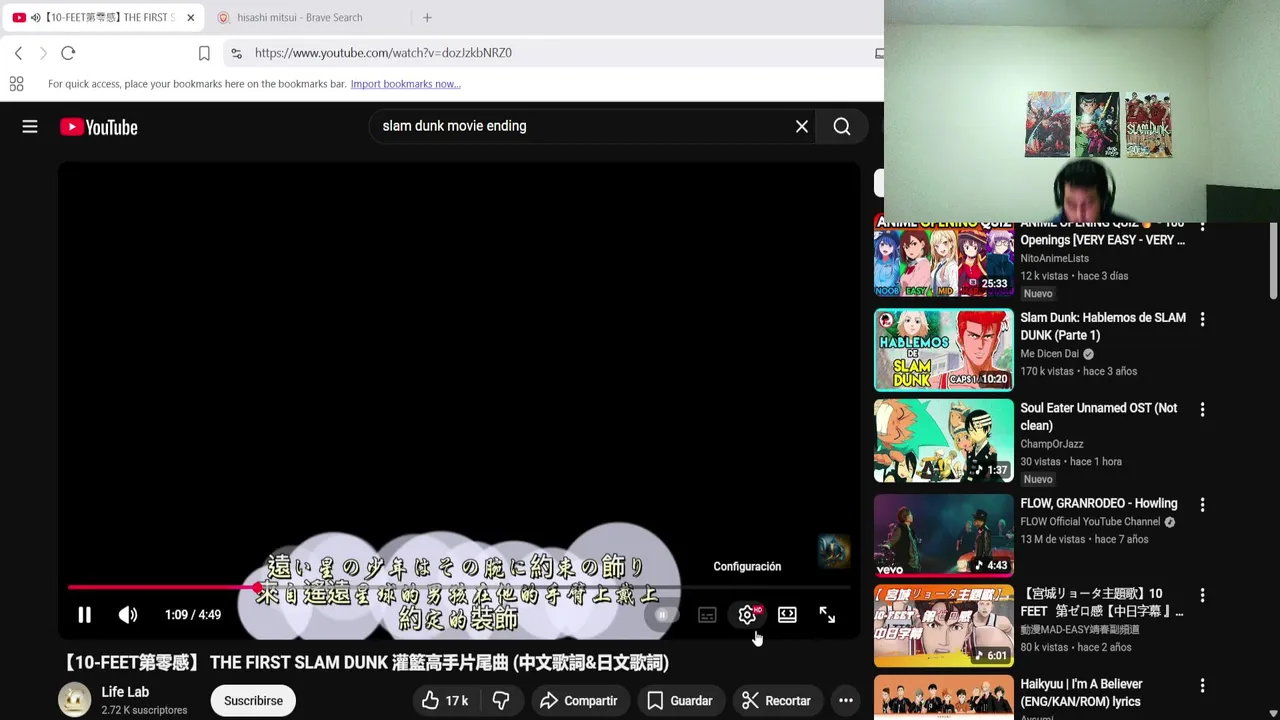
Task: Open the NitoAnimeLists channel name
Action: (x=1054, y=258)
